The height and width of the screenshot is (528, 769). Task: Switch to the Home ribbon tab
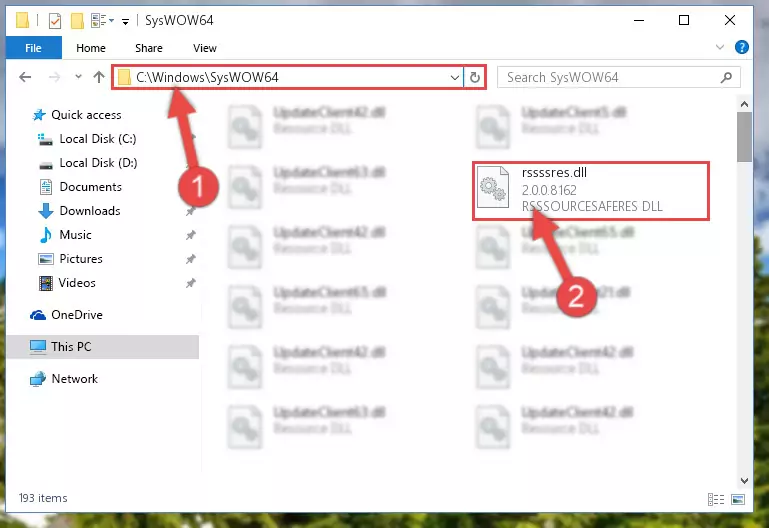point(91,48)
